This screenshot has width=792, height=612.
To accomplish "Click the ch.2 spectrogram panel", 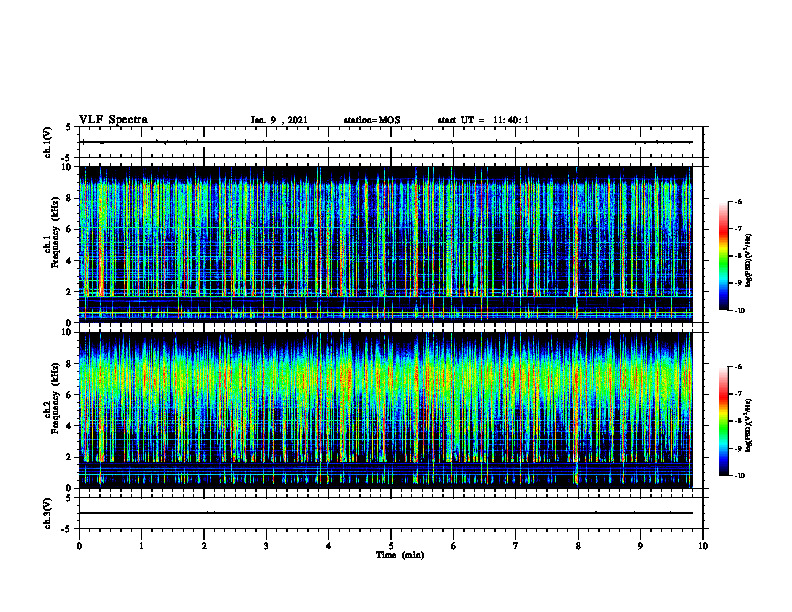I will pos(386,410).
